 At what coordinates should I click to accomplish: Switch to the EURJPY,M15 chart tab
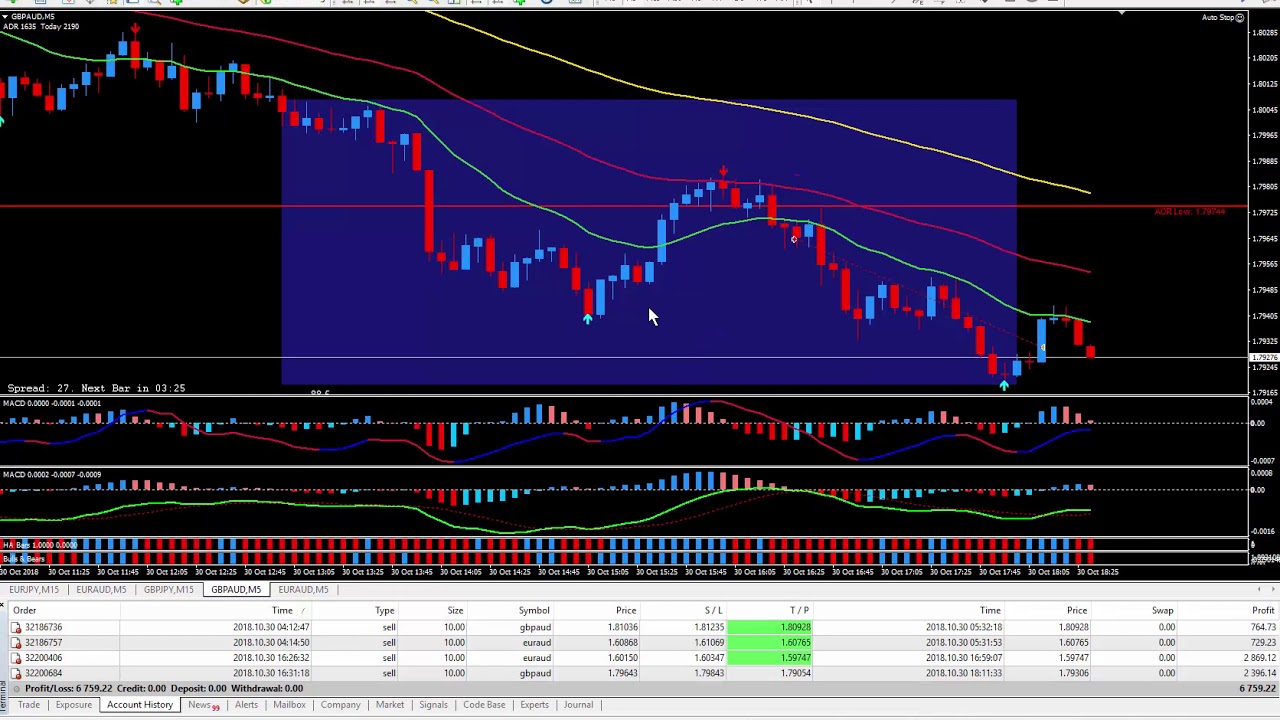34,590
